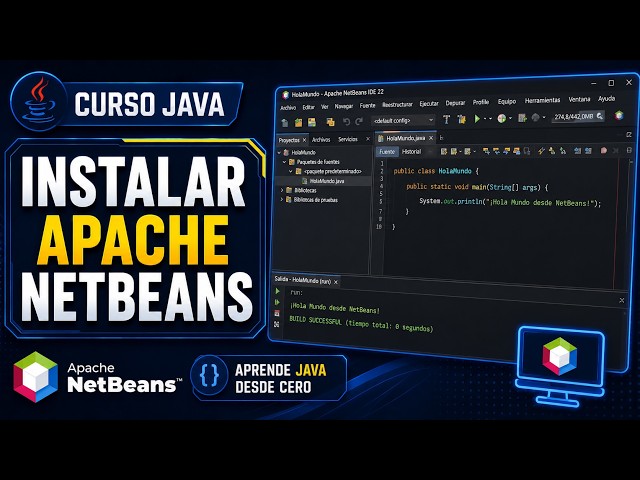
Task: Click the "public class HolaMundo" code line
Action: pyautogui.click(x=436, y=171)
